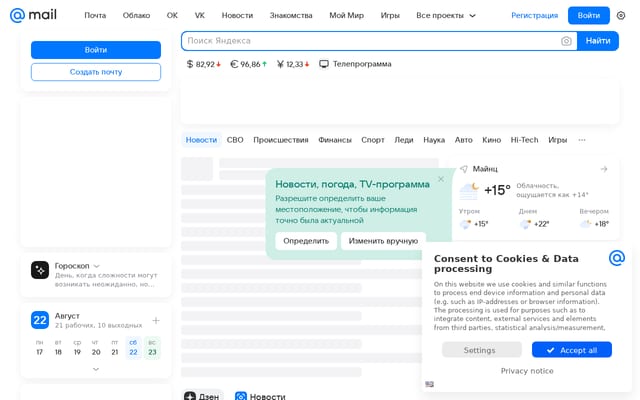The height and width of the screenshot is (400, 640).
Task: Click the horoscope star icon
Action: [40, 270]
